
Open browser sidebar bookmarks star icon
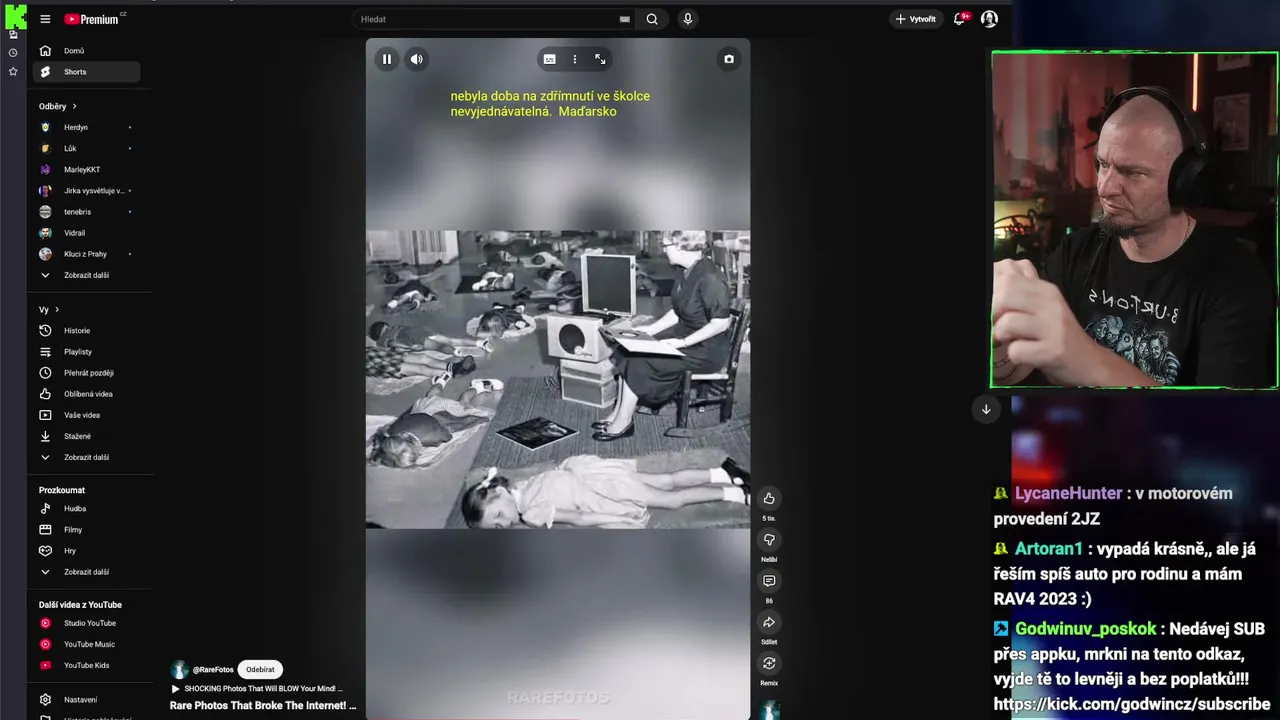13,71
